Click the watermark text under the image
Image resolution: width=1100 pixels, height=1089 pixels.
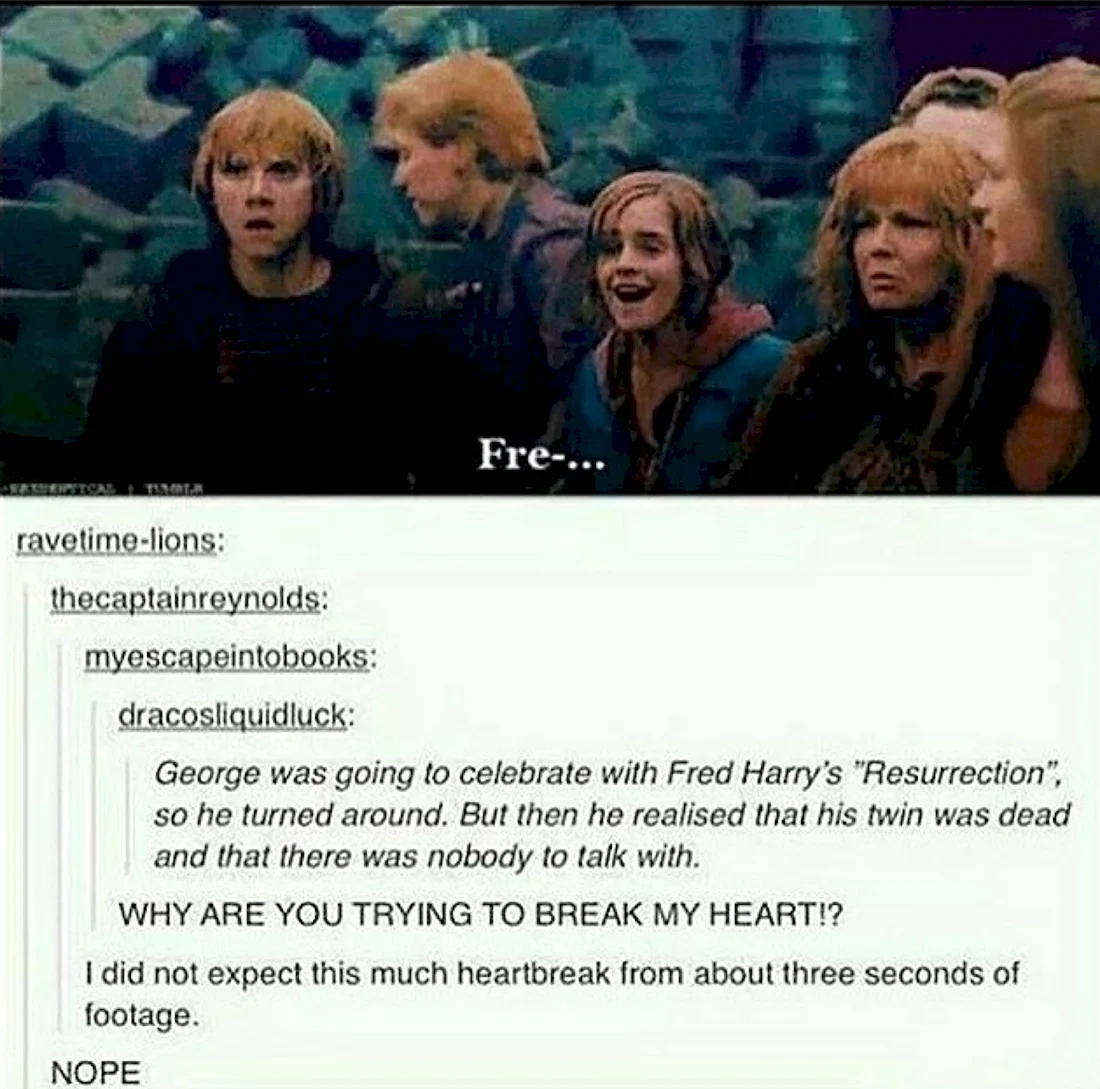click(x=104, y=488)
